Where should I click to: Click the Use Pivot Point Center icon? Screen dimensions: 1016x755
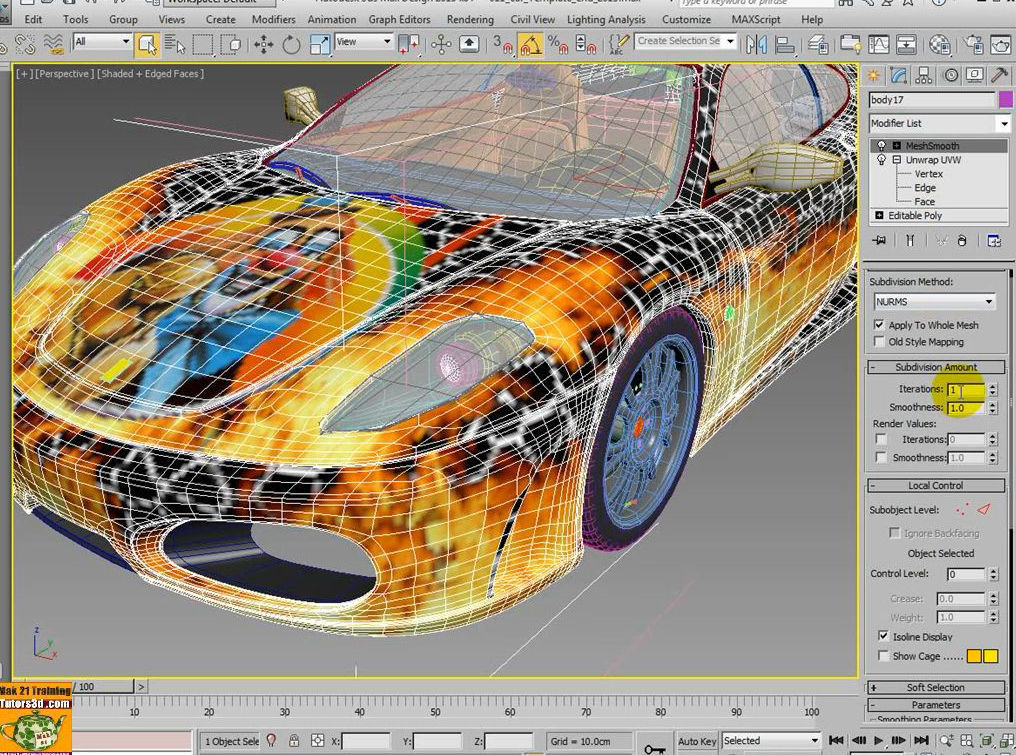[x=408, y=44]
